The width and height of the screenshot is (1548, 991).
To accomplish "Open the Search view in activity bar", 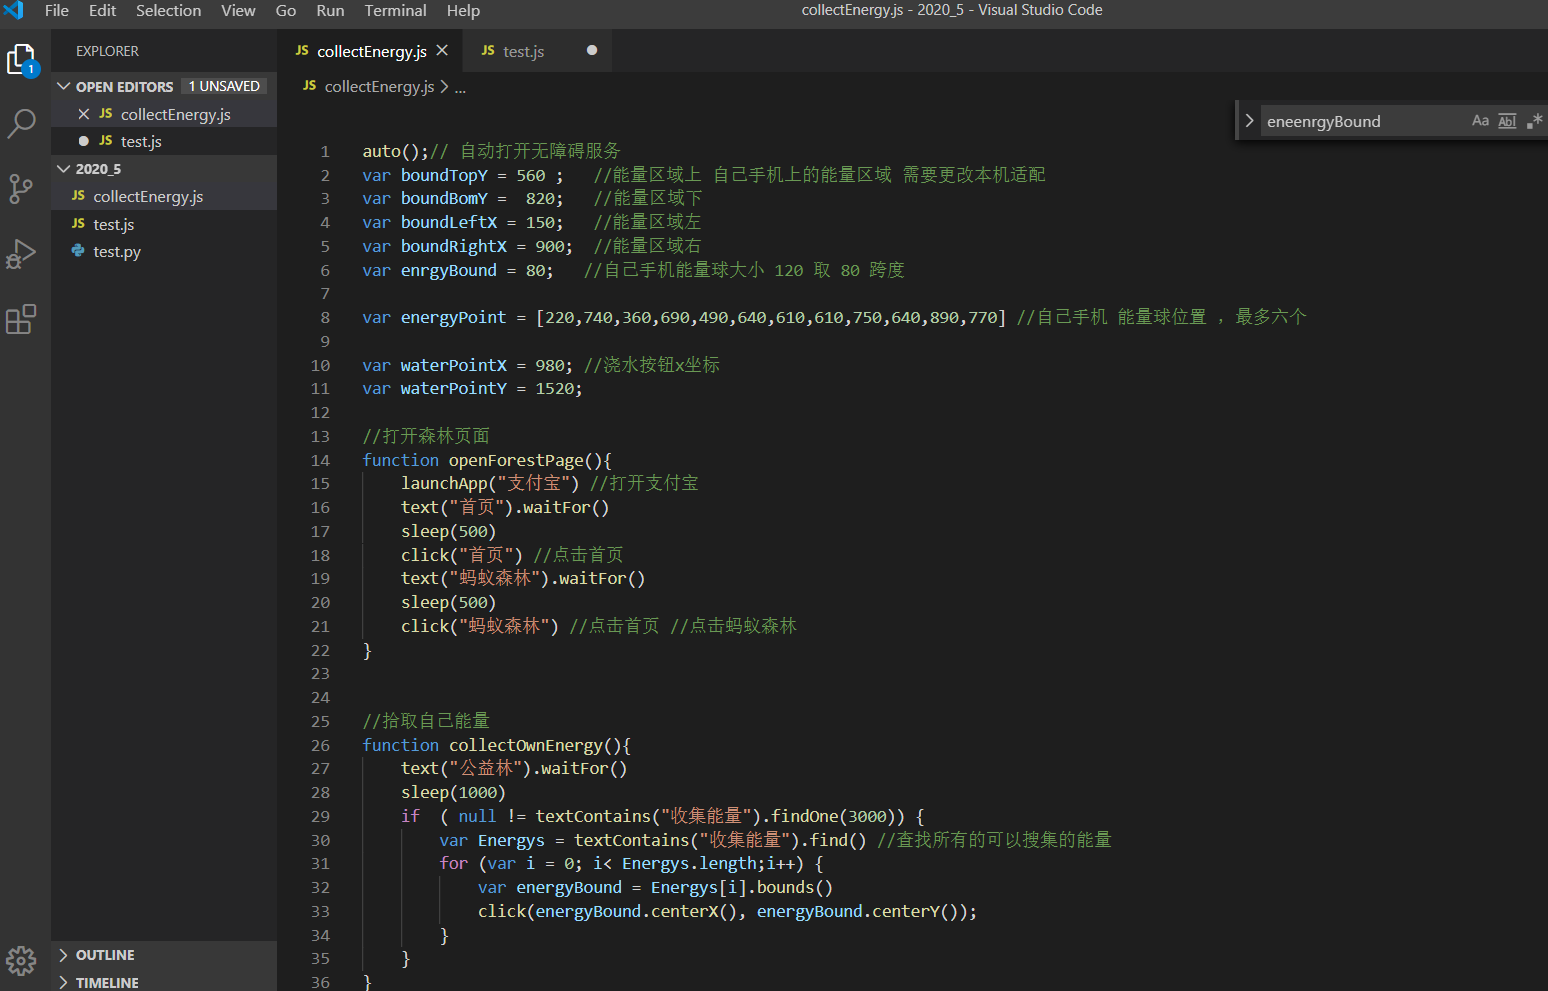I will click(21, 124).
